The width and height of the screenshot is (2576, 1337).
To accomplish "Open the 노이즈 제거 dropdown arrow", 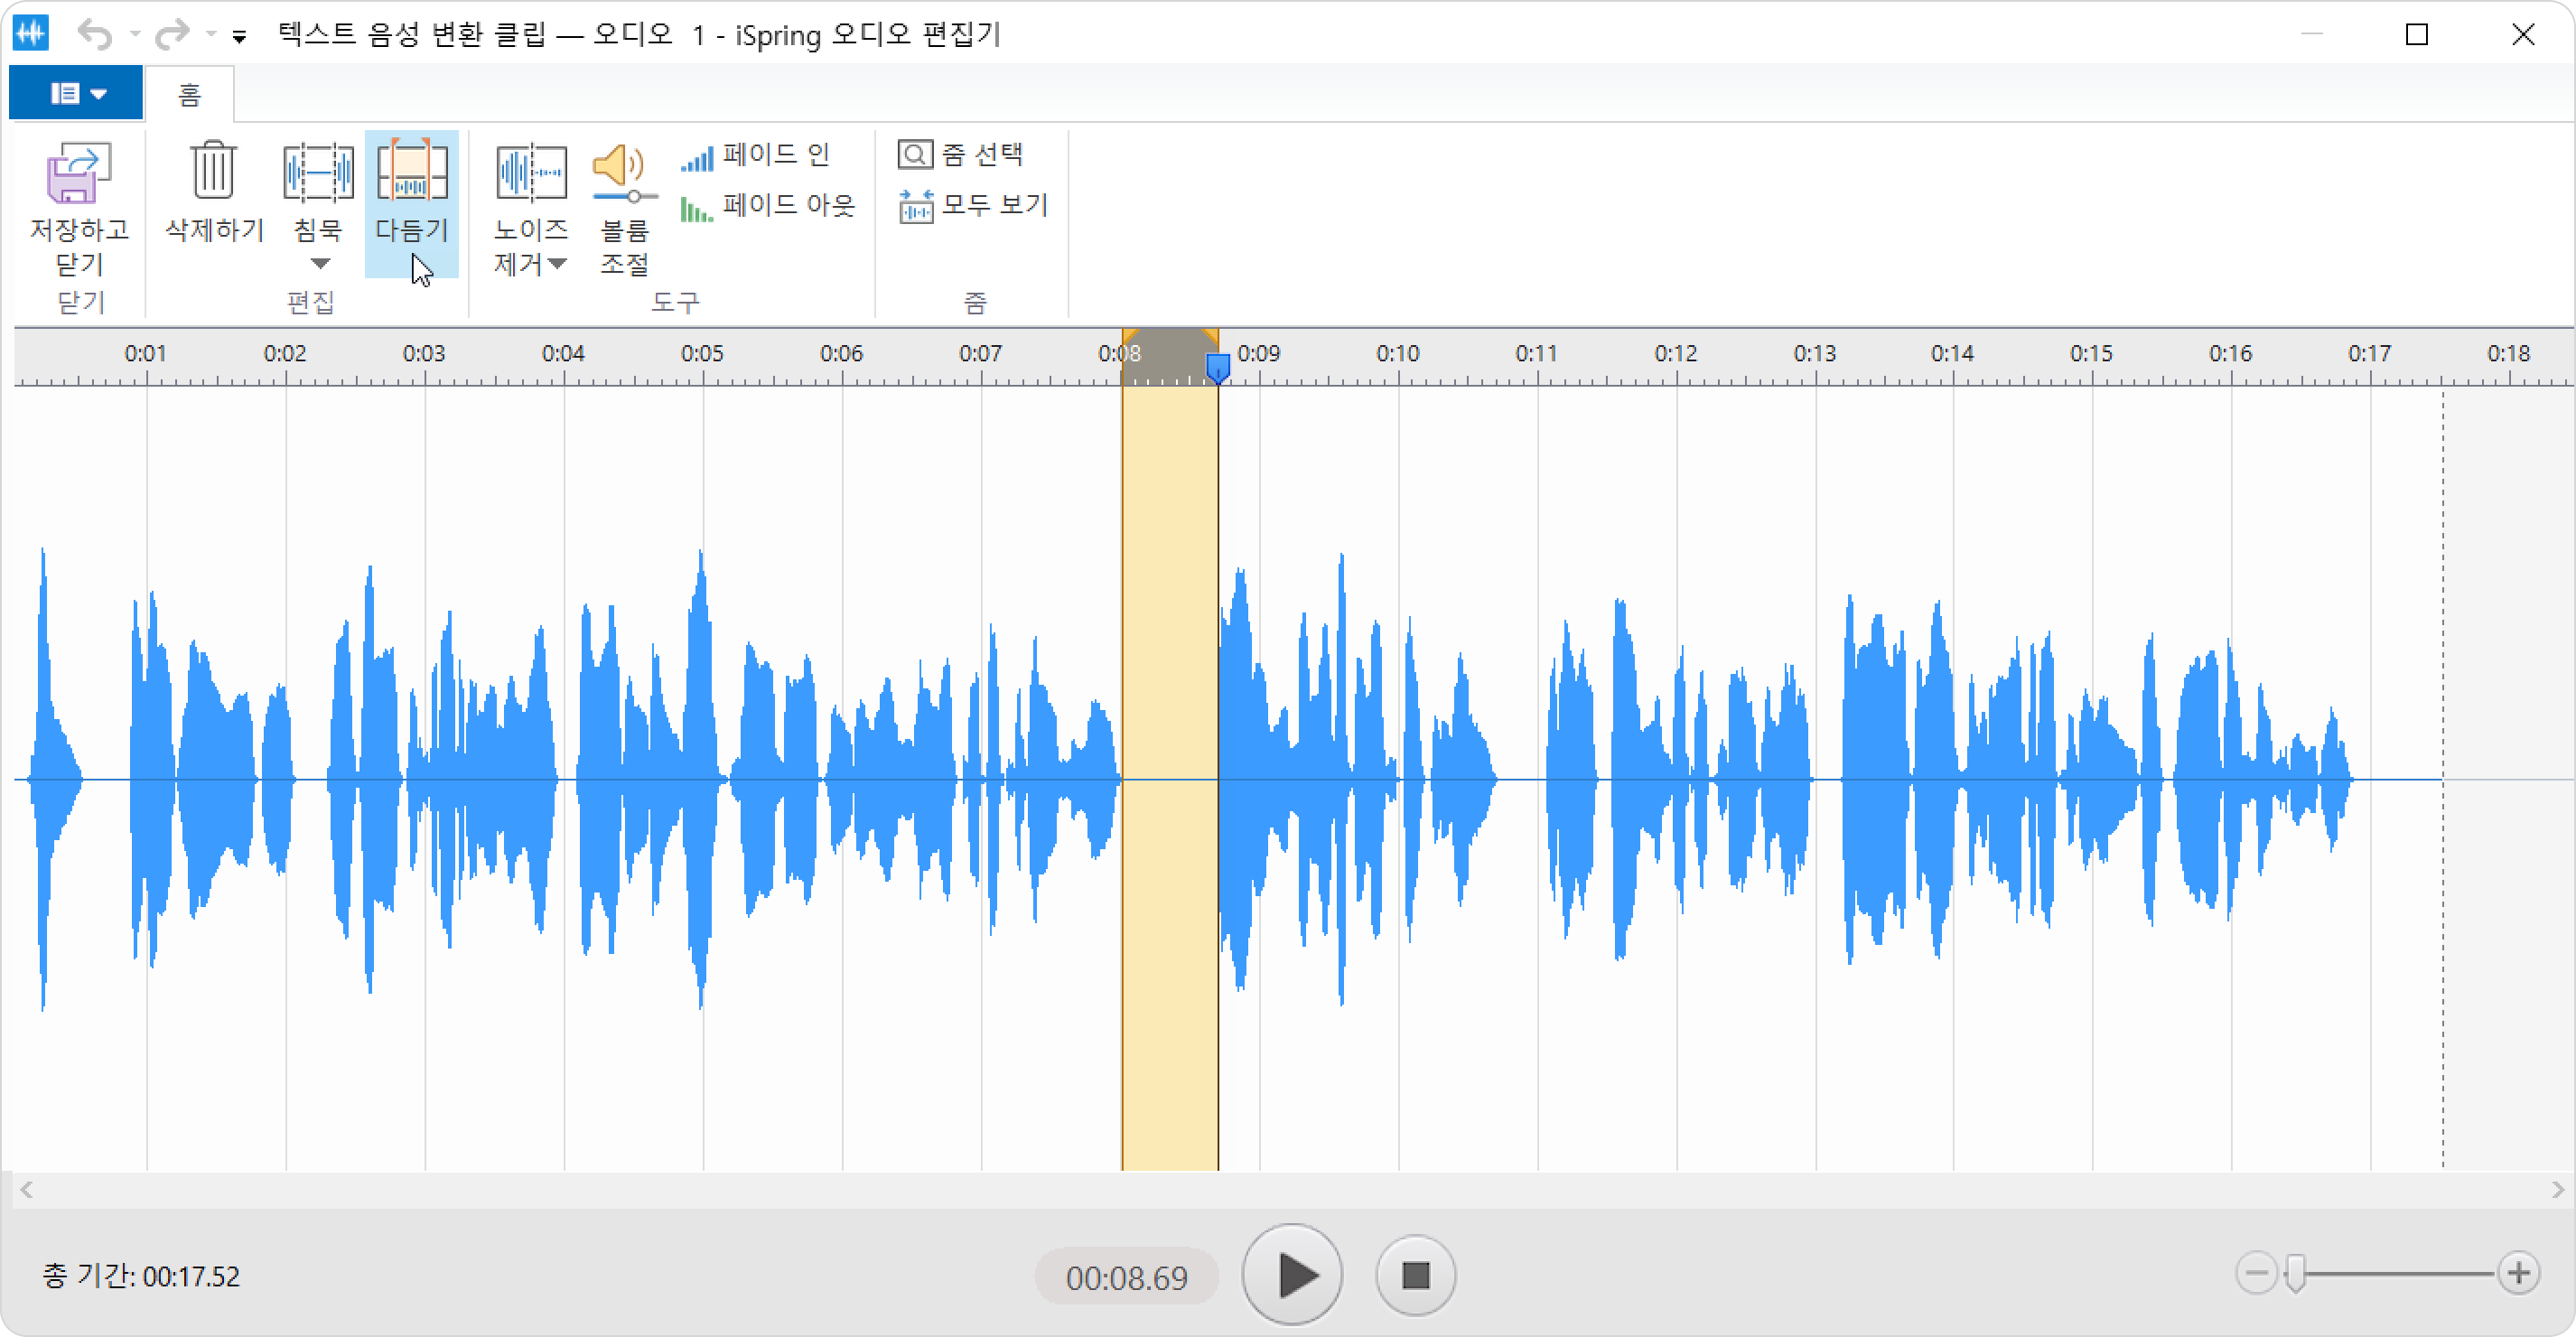I will pyautogui.click(x=557, y=264).
